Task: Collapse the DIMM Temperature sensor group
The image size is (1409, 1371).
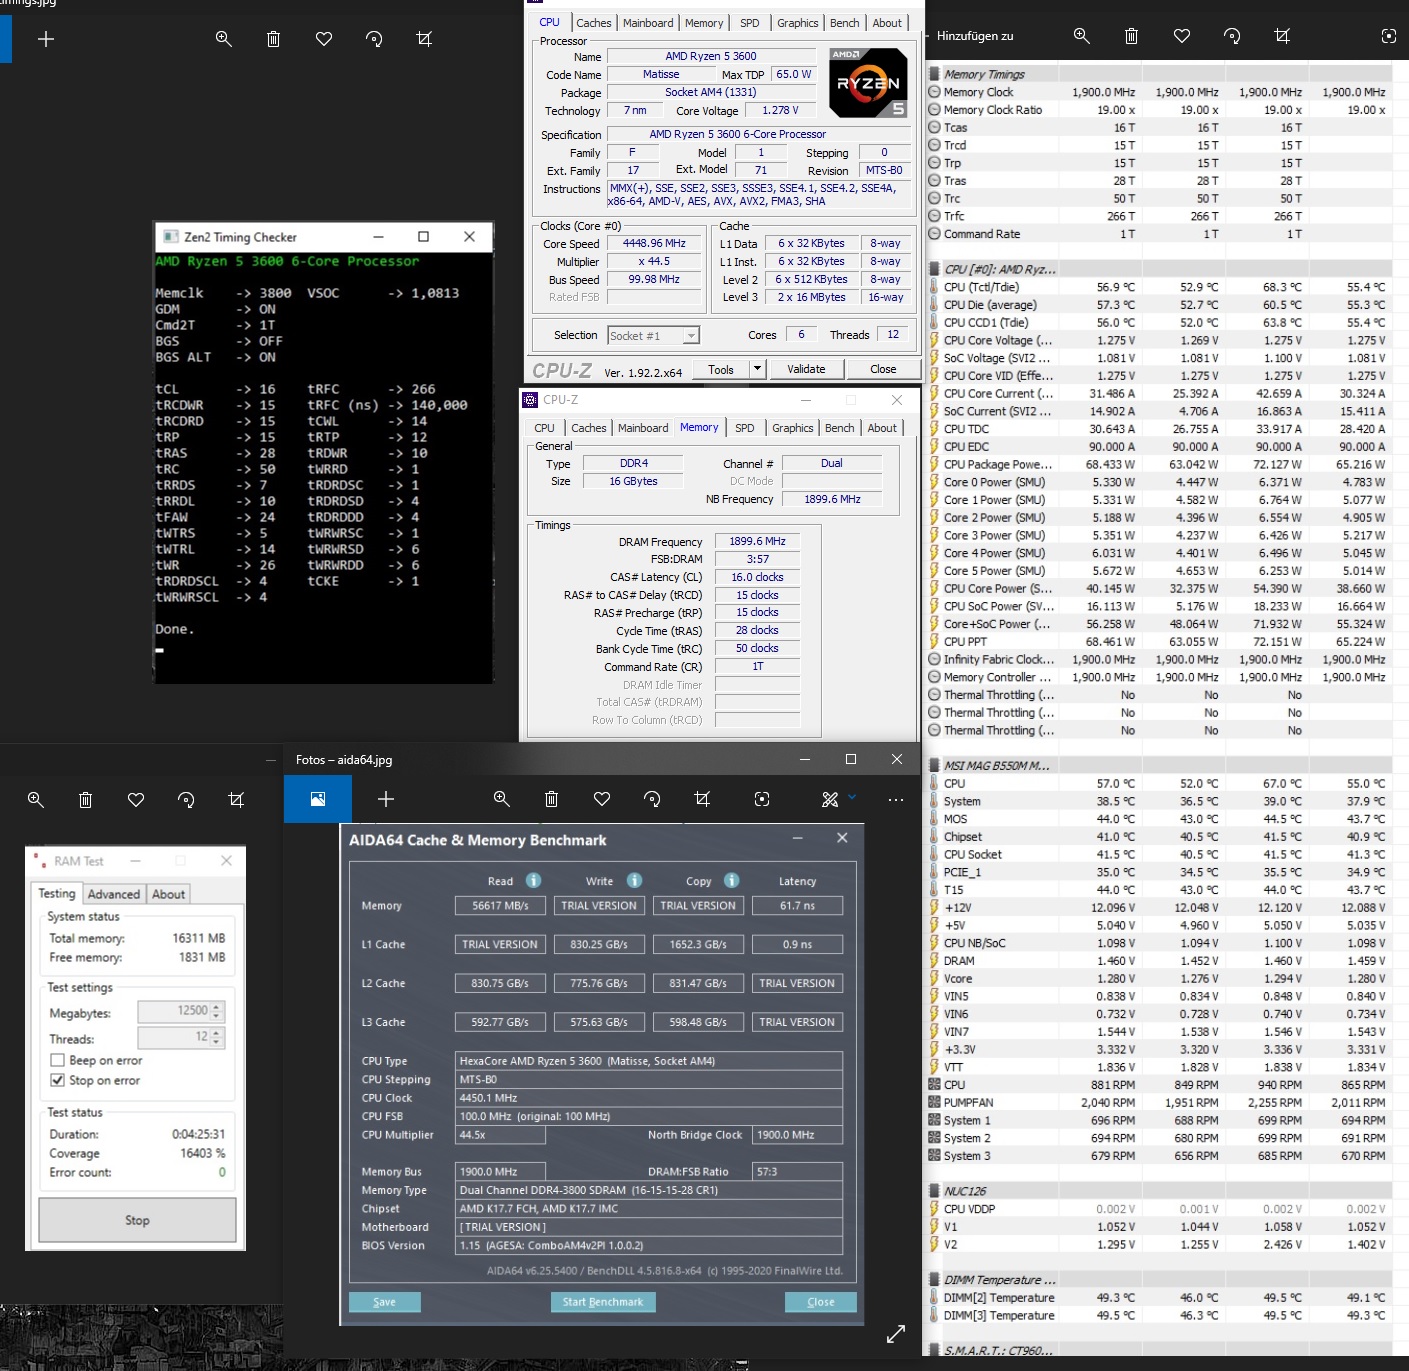Action: 935,1280
